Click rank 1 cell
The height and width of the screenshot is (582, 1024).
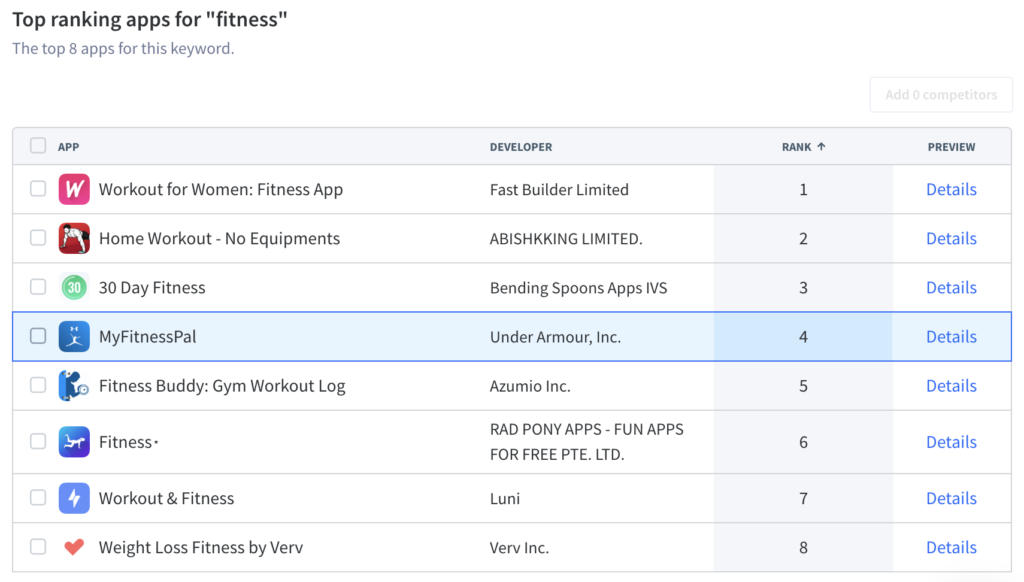[803, 189]
